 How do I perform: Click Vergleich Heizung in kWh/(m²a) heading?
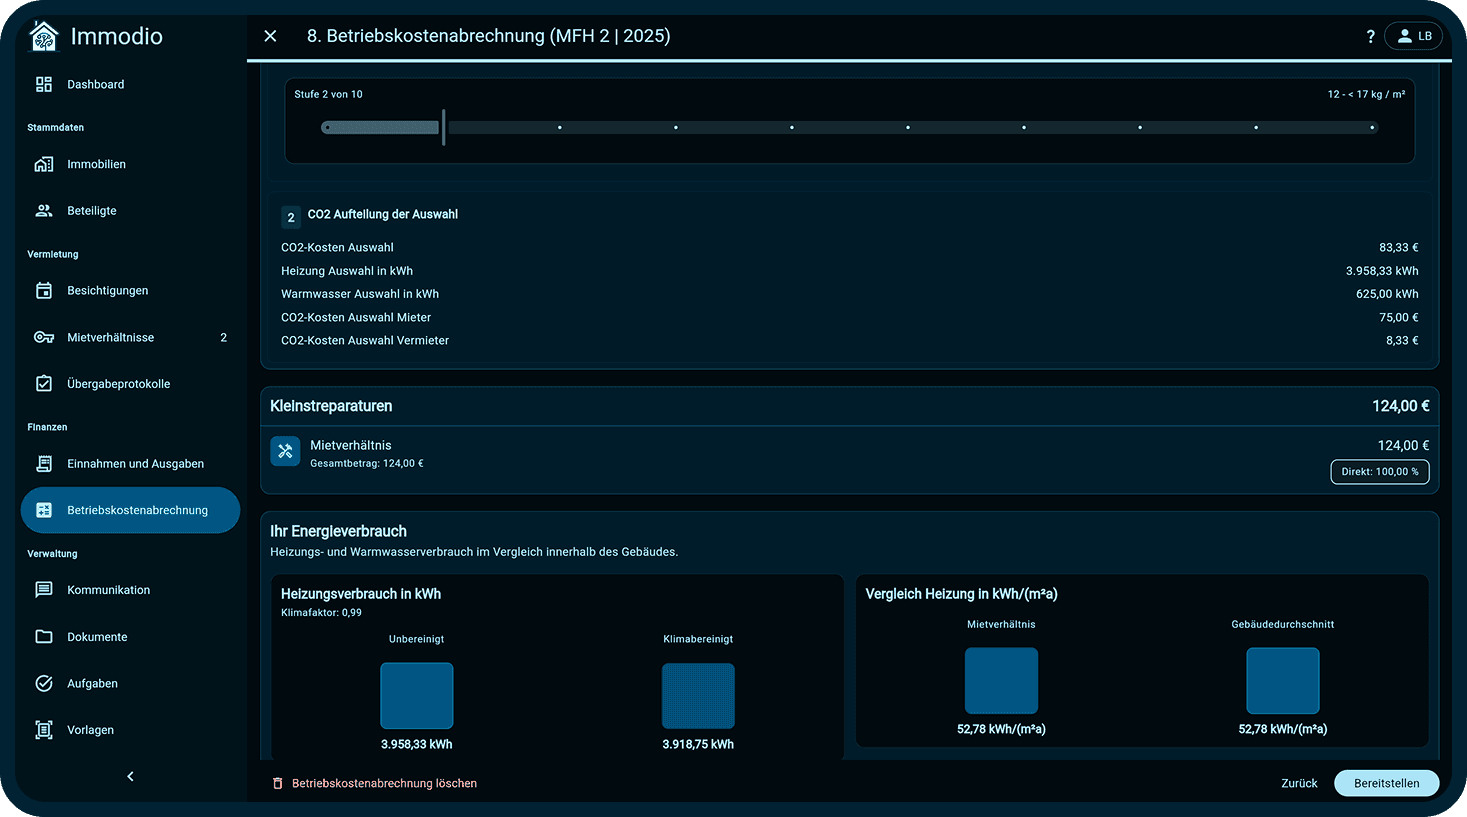click(x=961, y=594)
